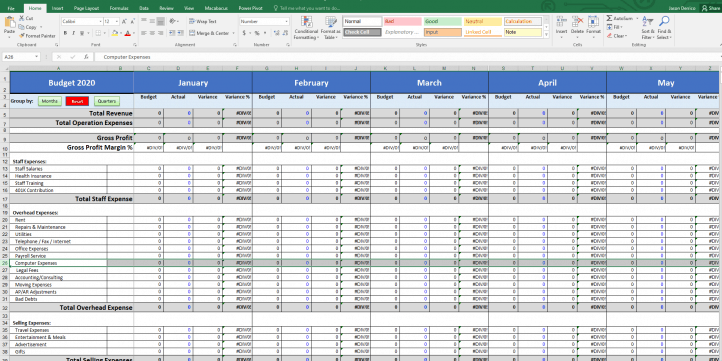Toggle Align Right in ribbon
Viewport: 722px width, 361px height.
pos(160,33)
